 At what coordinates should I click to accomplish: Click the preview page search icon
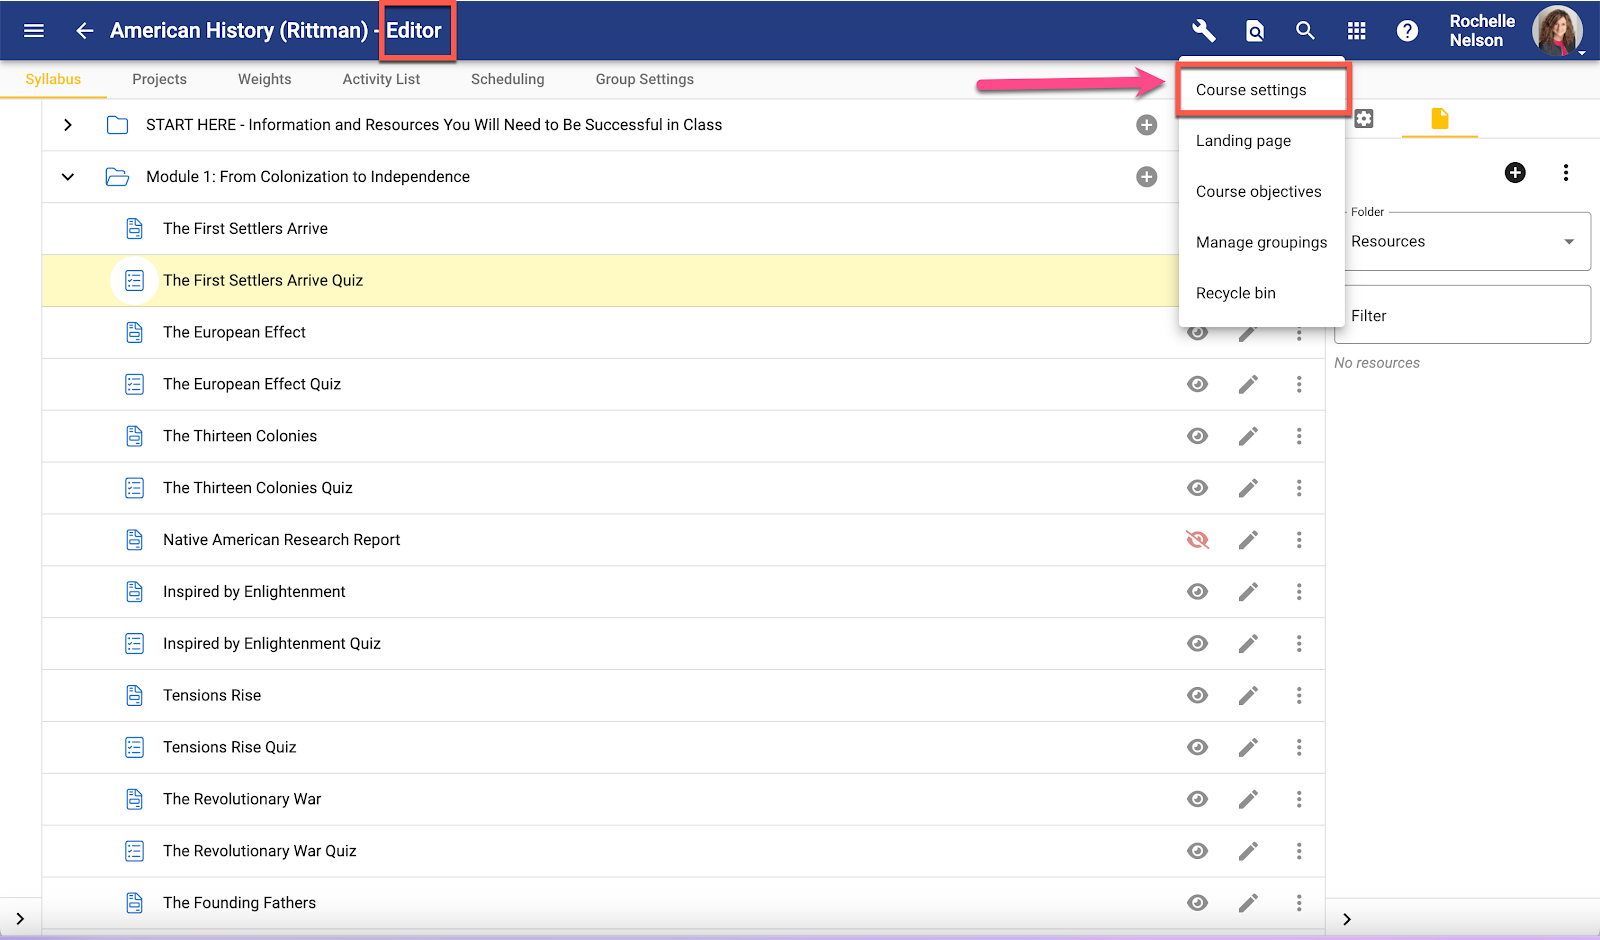click(x=1255, y=31)
